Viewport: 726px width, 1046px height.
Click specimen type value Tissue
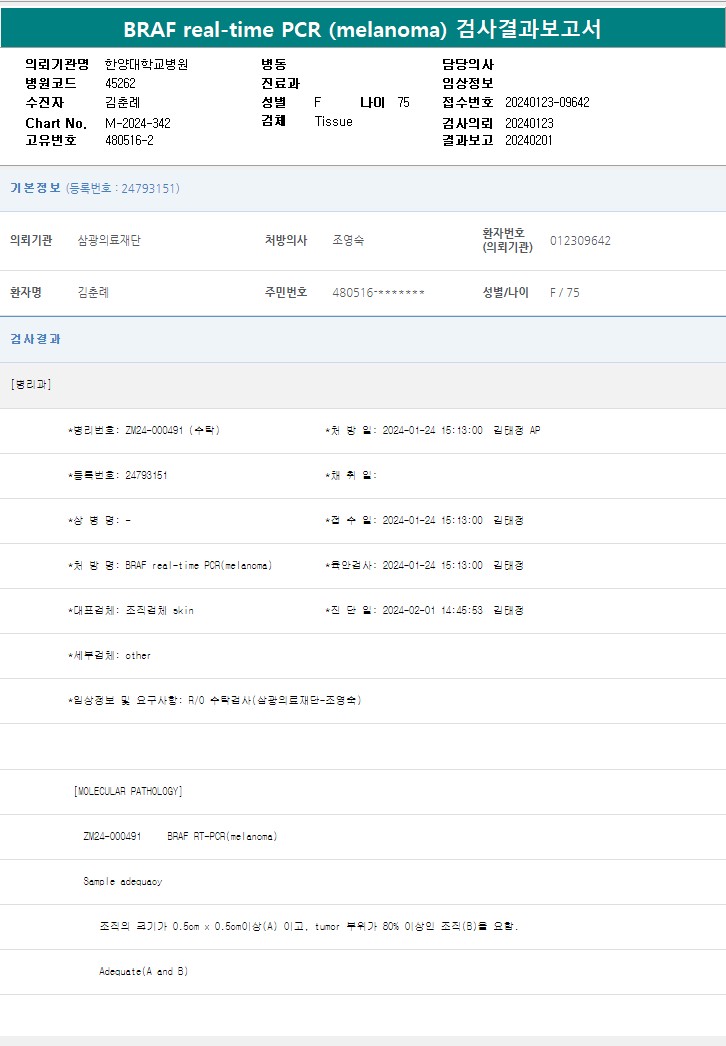(333, 122)
